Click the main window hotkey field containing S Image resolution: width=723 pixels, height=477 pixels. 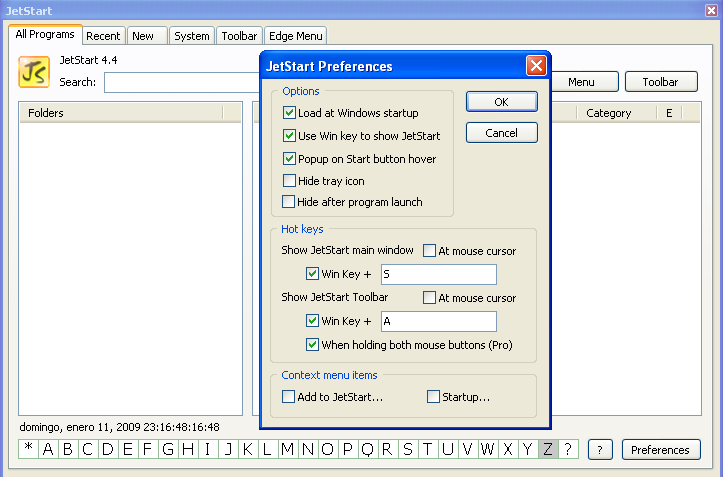(x=439, y=274)
